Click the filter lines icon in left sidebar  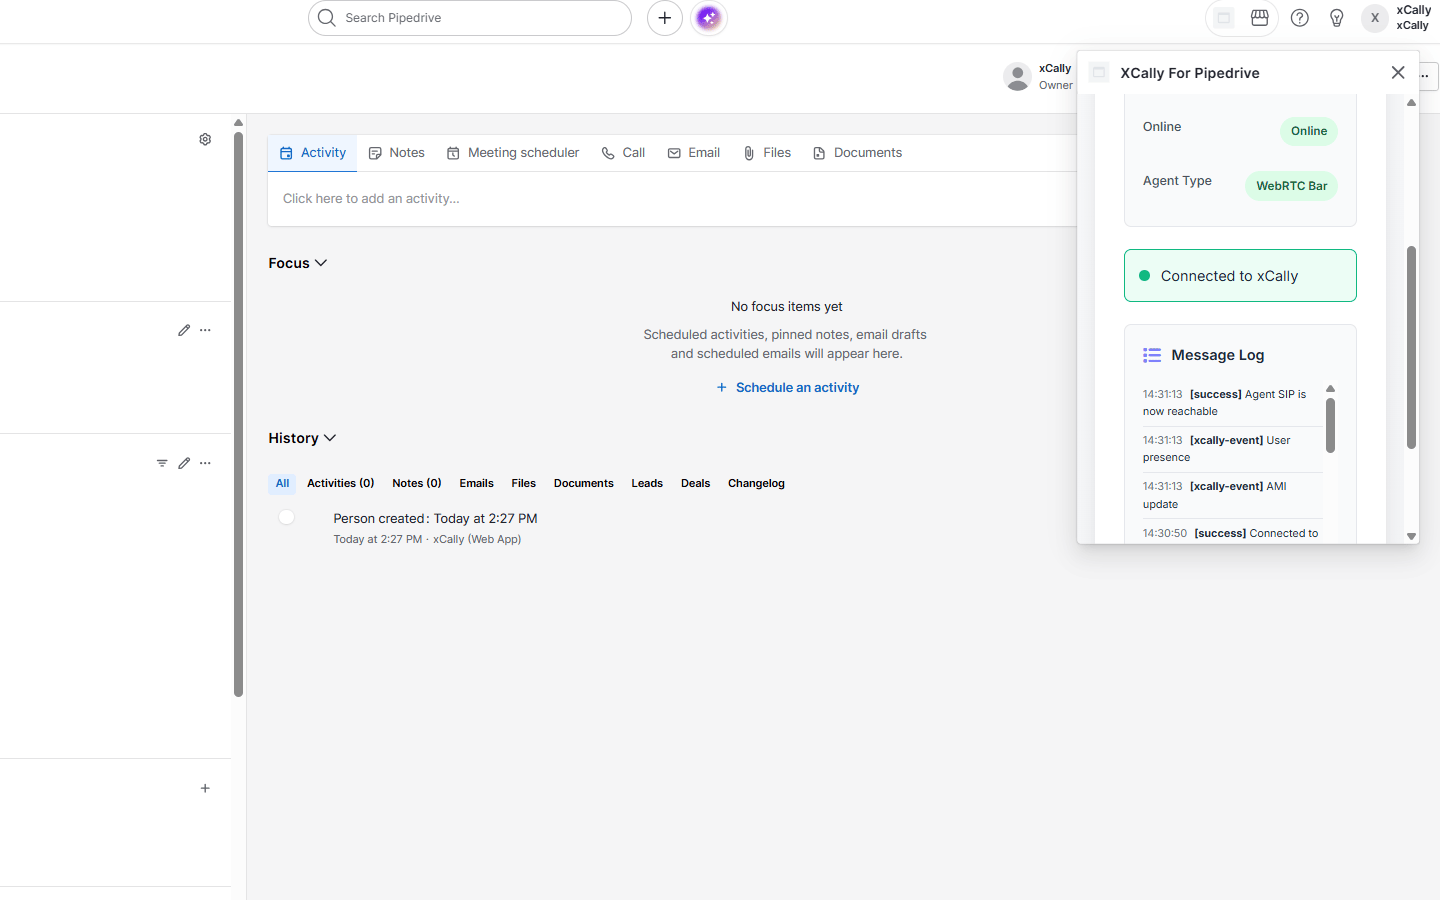[x=162, y=463]
